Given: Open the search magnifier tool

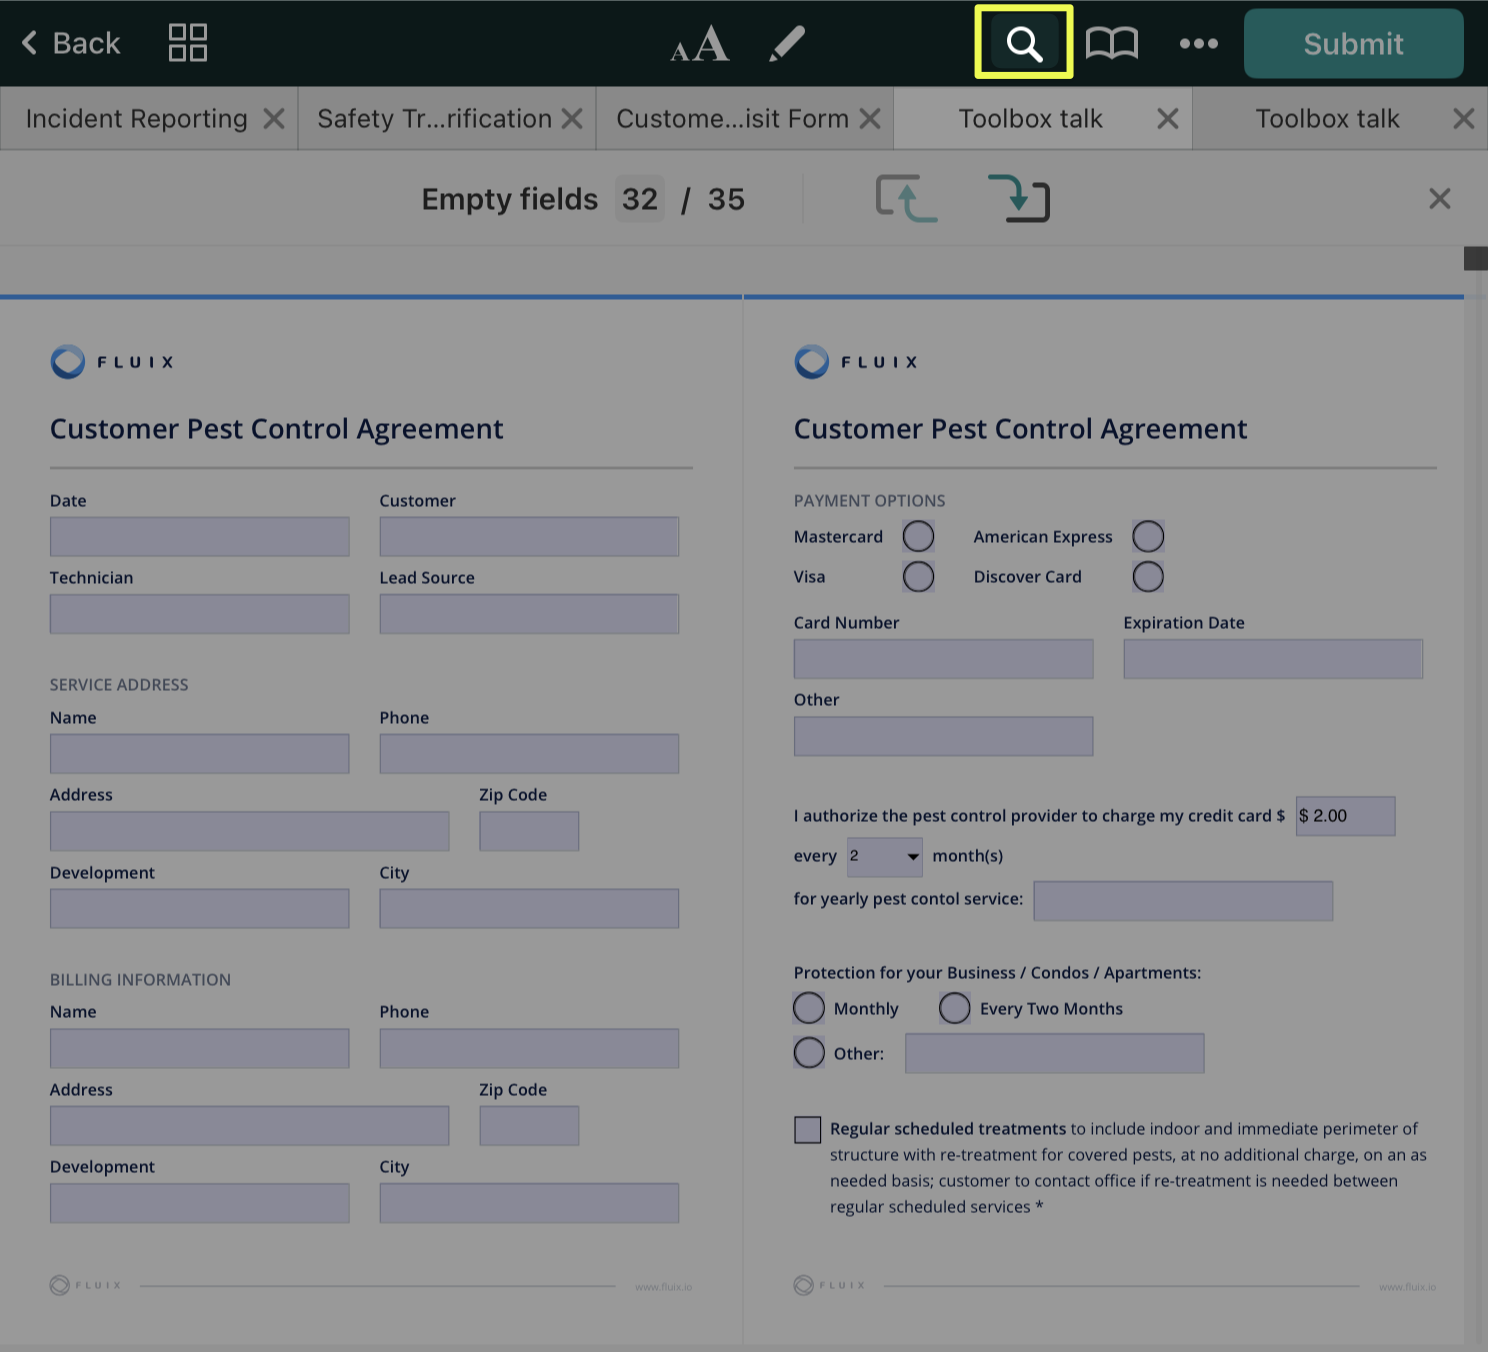Looking at the screenshot, I should (x=1023, y=43).
